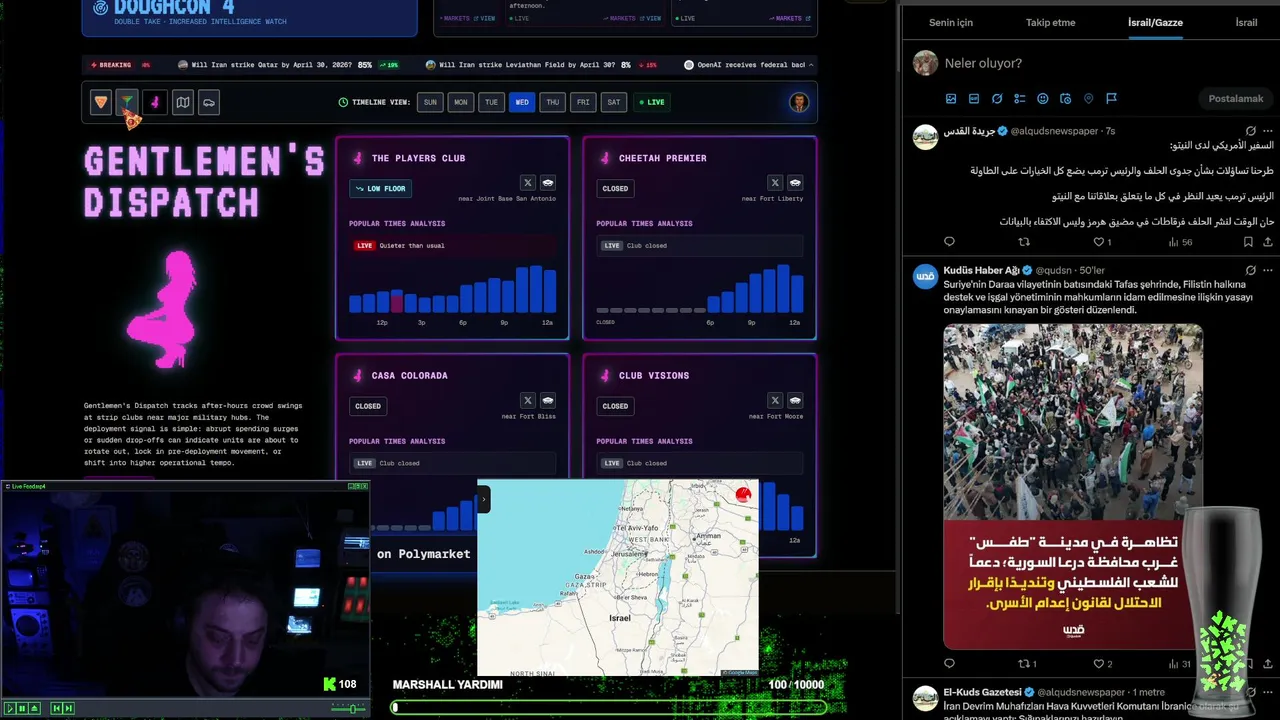This screenshot has height=720, width=1280.
Task: Switch timeline view to LIVE
Action: click(651, 102)
